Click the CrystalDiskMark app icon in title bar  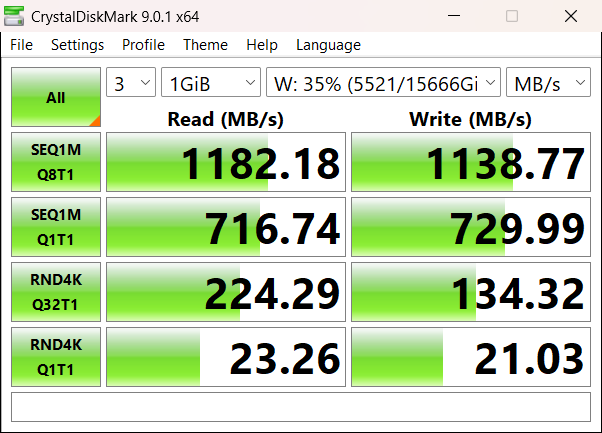point(16,17)
